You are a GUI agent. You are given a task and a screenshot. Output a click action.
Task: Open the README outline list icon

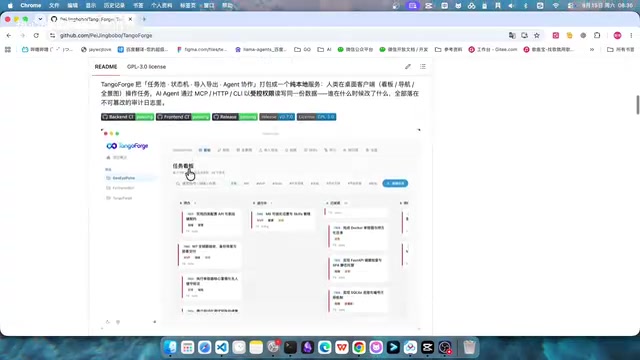pos(423,67)
